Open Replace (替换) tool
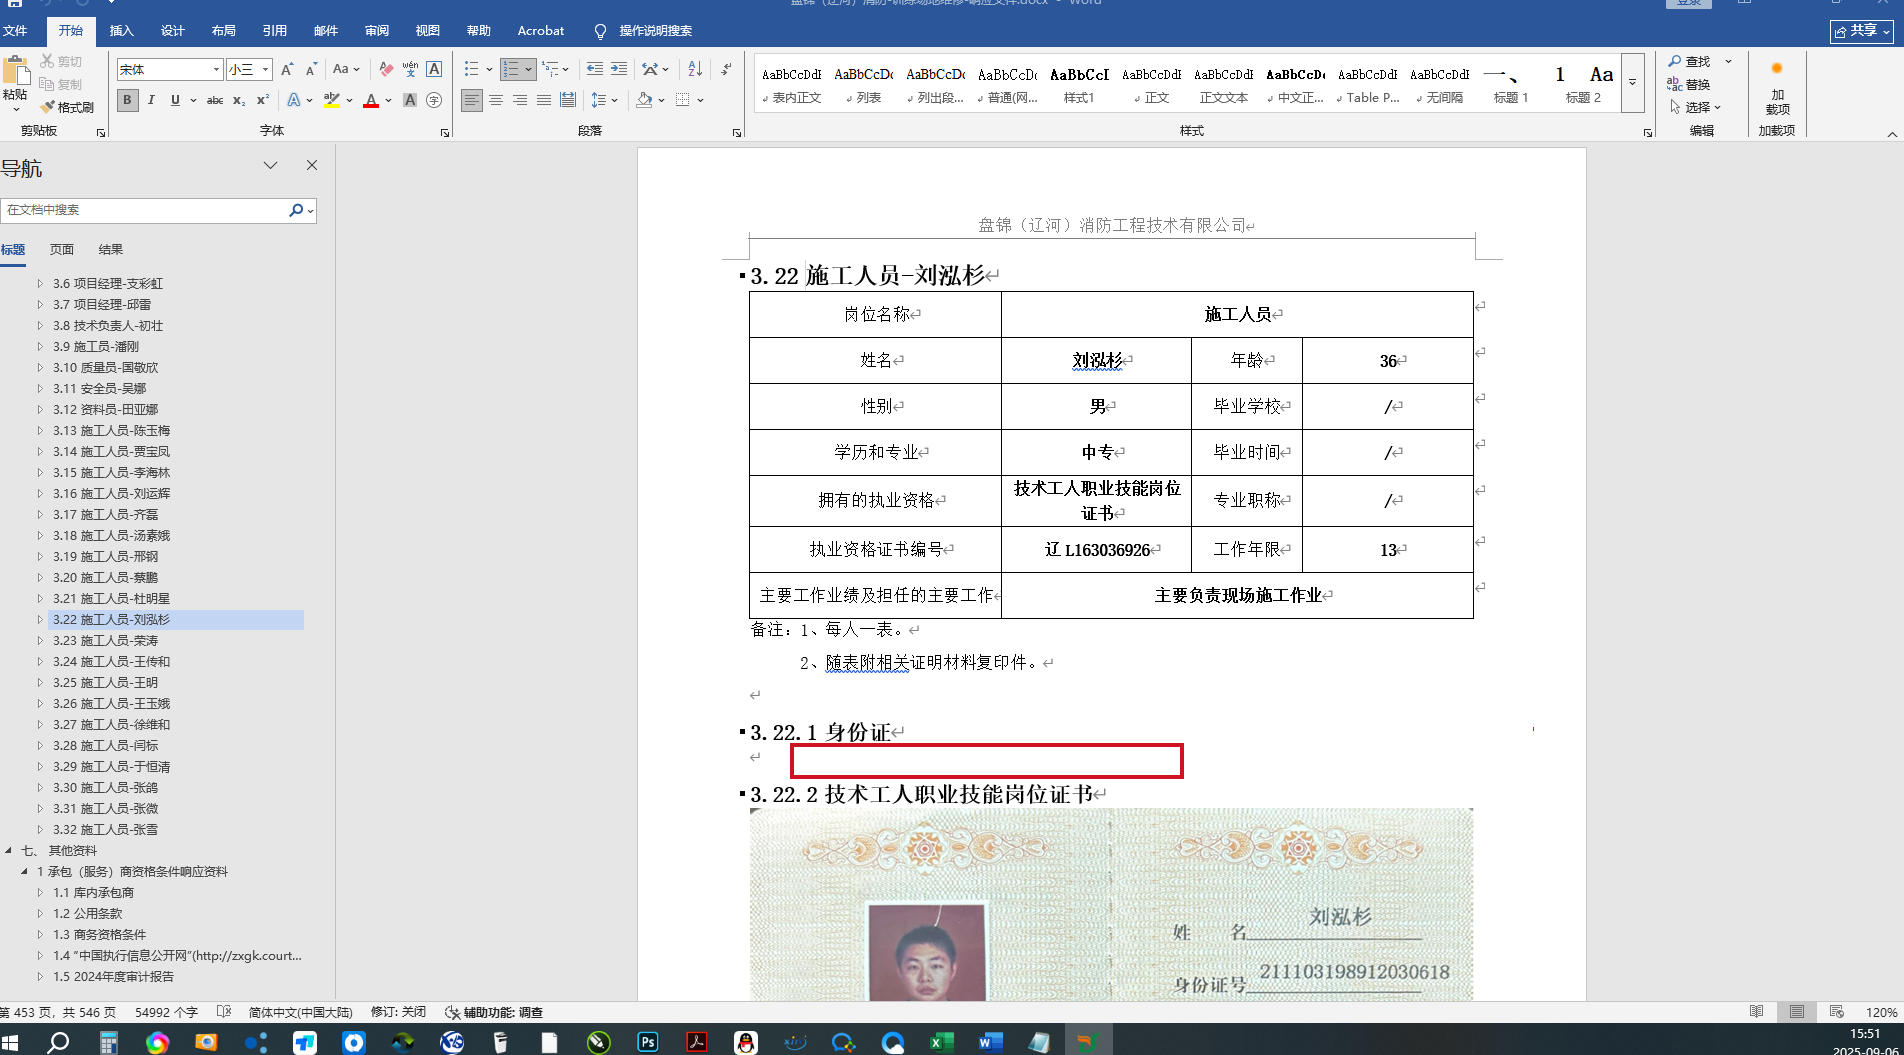 [x=1689, y=84]
